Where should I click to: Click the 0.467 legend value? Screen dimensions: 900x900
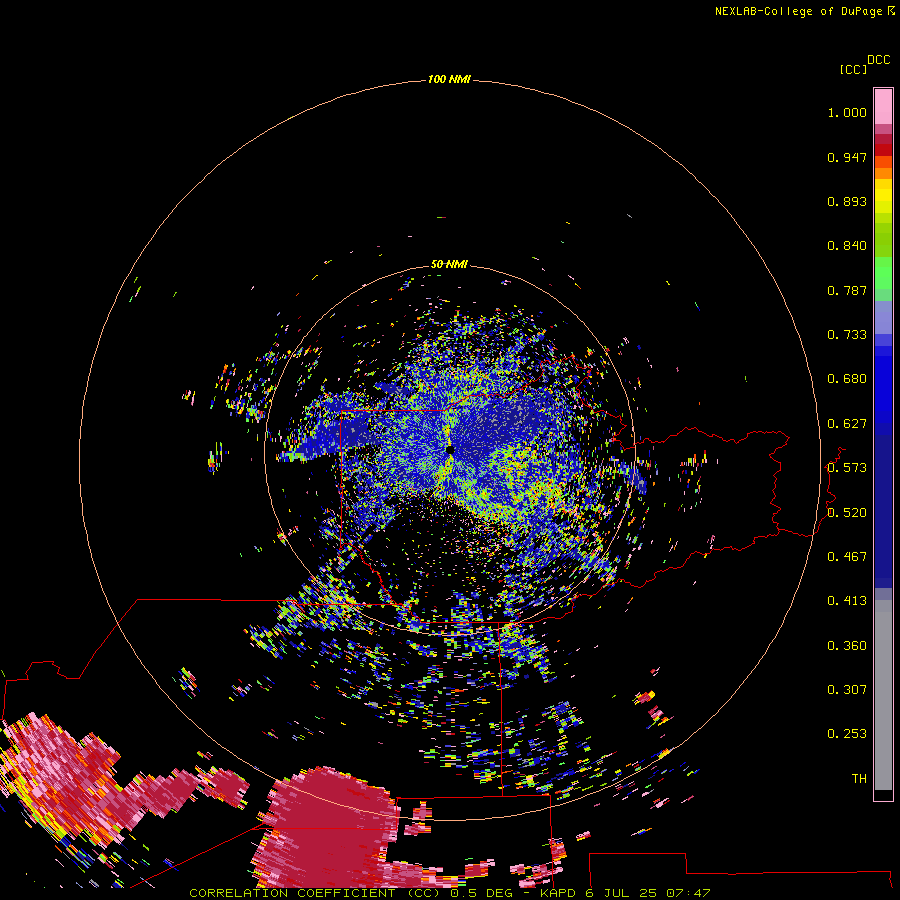pyautogui.click(x=847, y=557)
